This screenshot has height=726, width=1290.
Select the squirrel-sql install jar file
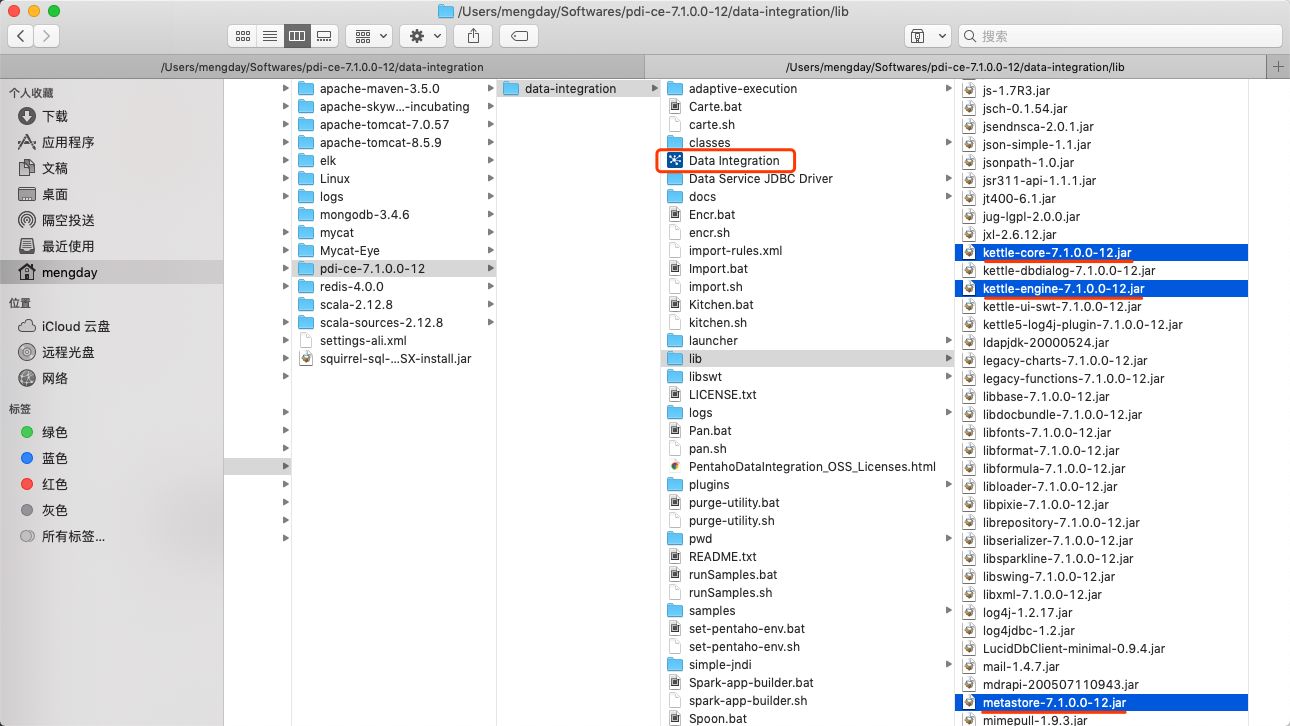point(394,358)
